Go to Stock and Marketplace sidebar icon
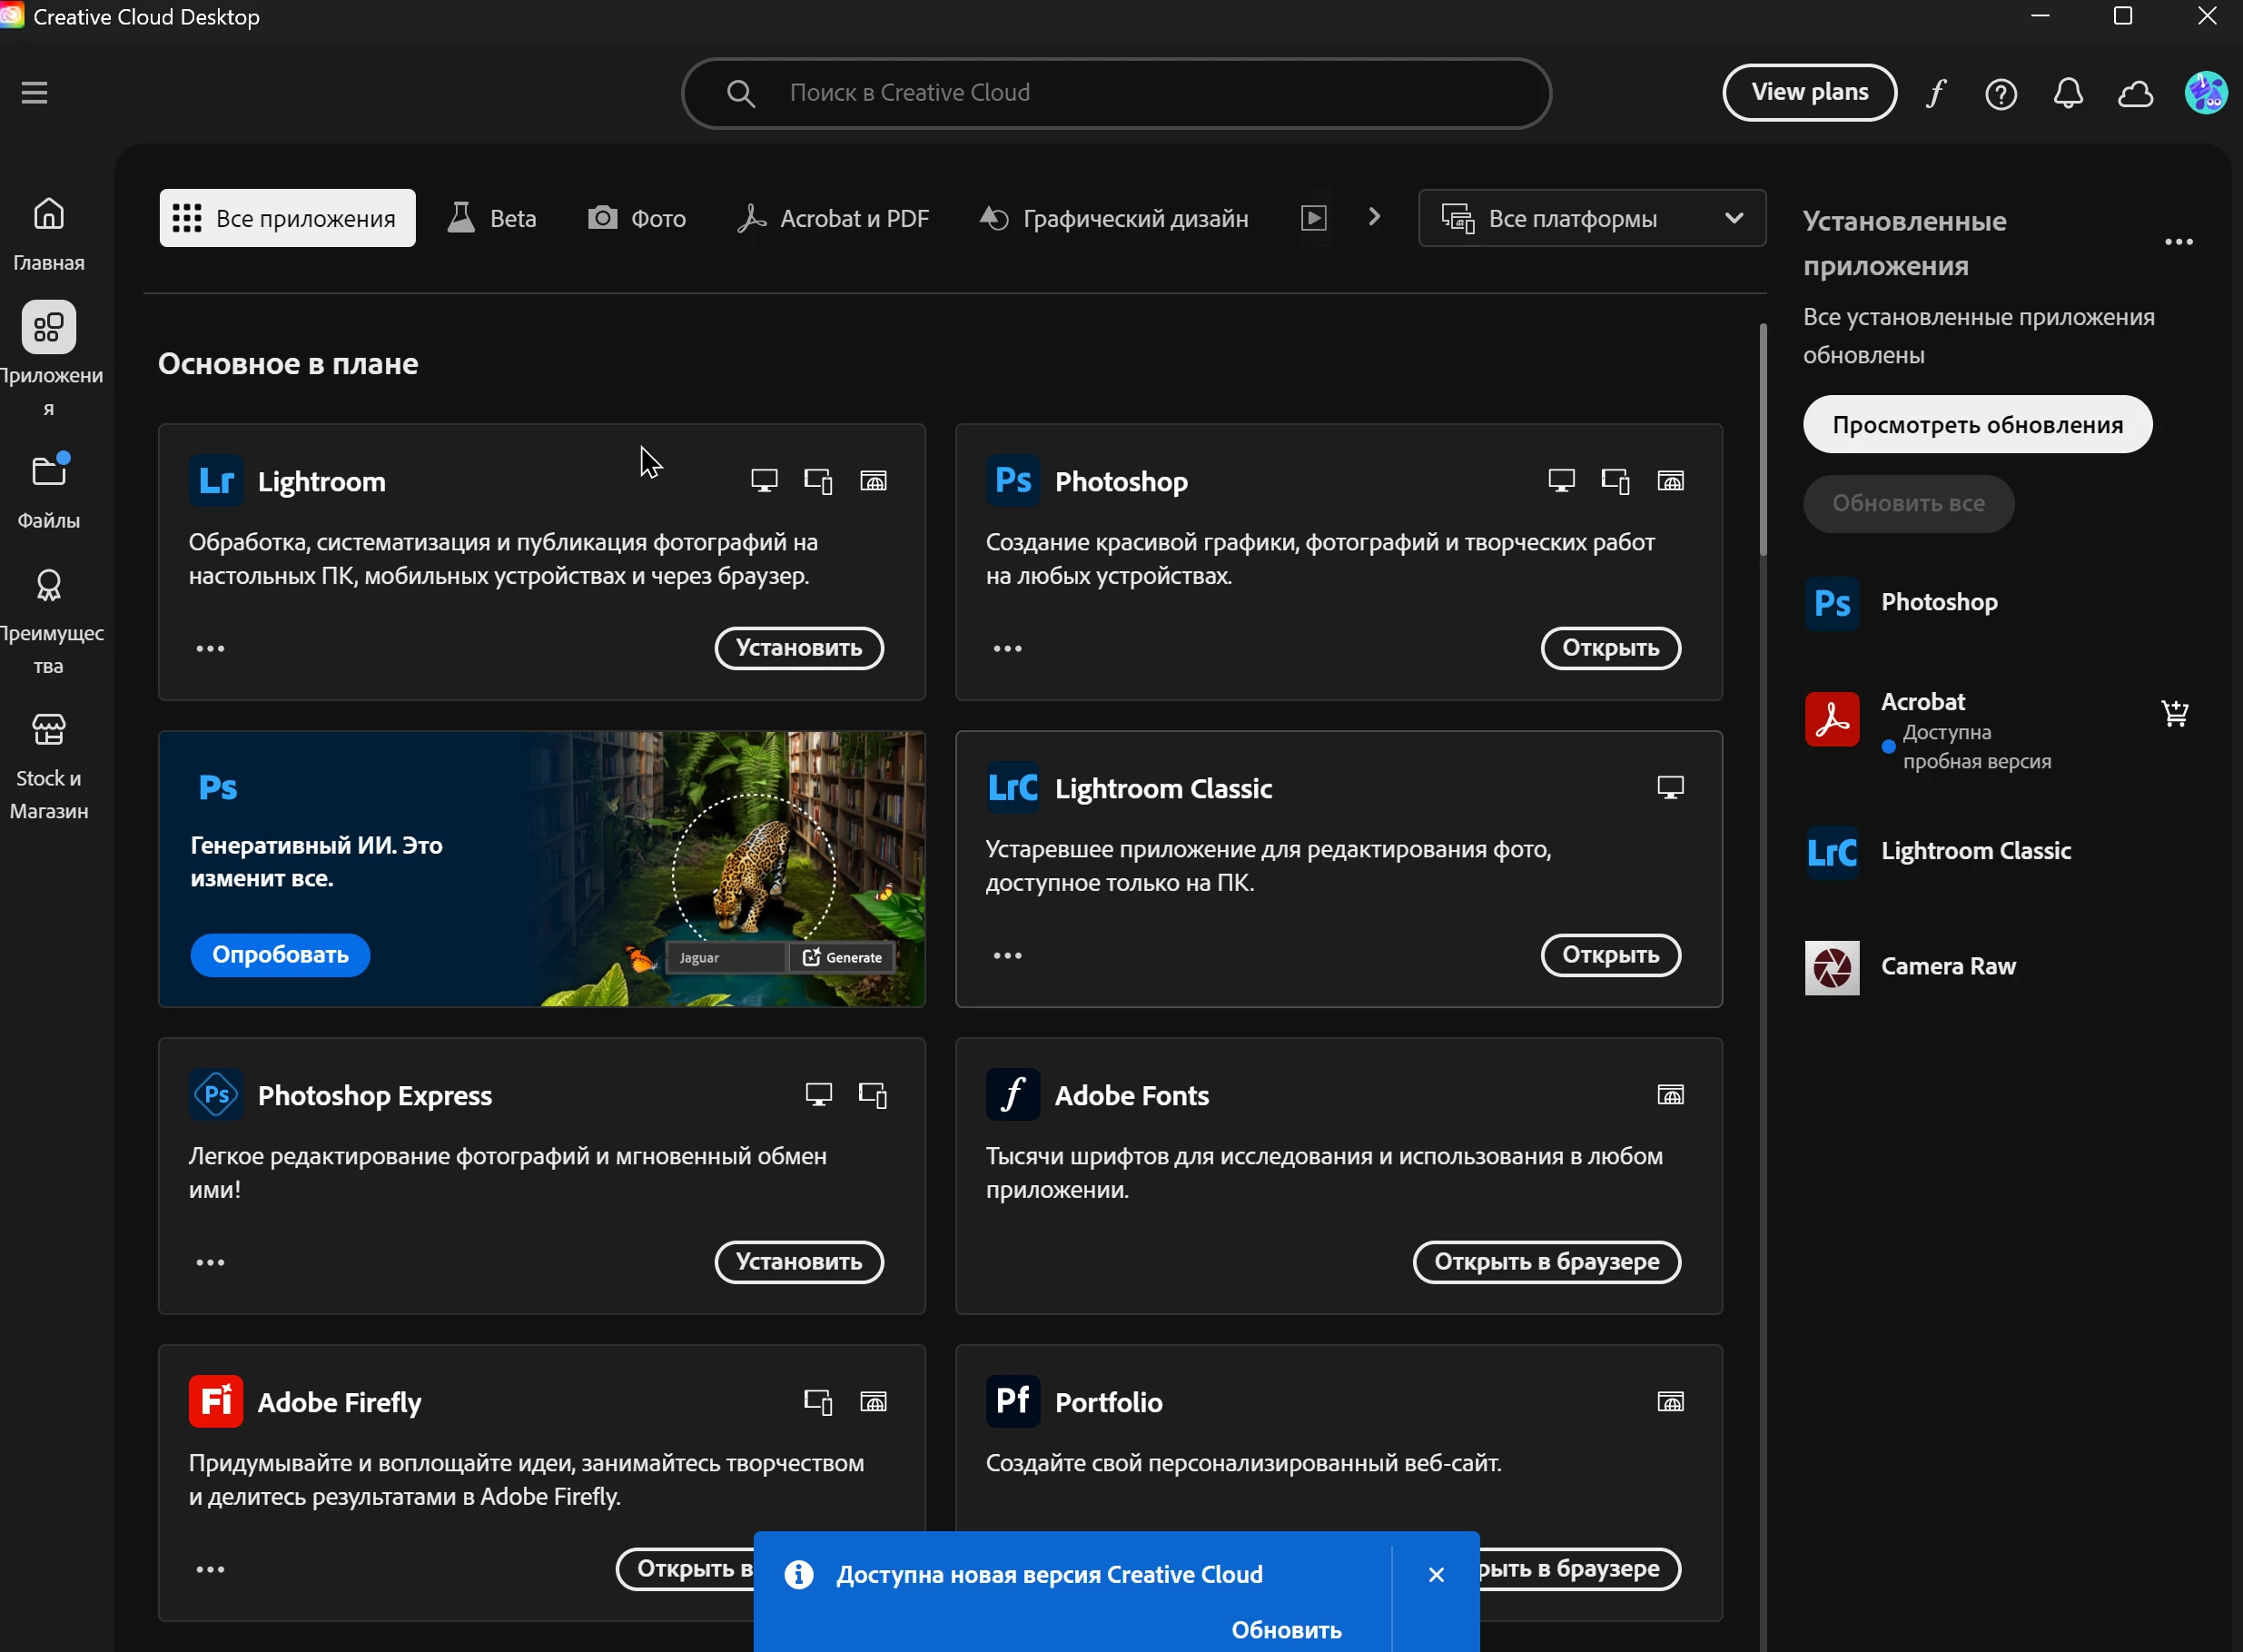The width and height of the screenshot is (2243, 1652). pyautogui.click(x=48, y=730)
